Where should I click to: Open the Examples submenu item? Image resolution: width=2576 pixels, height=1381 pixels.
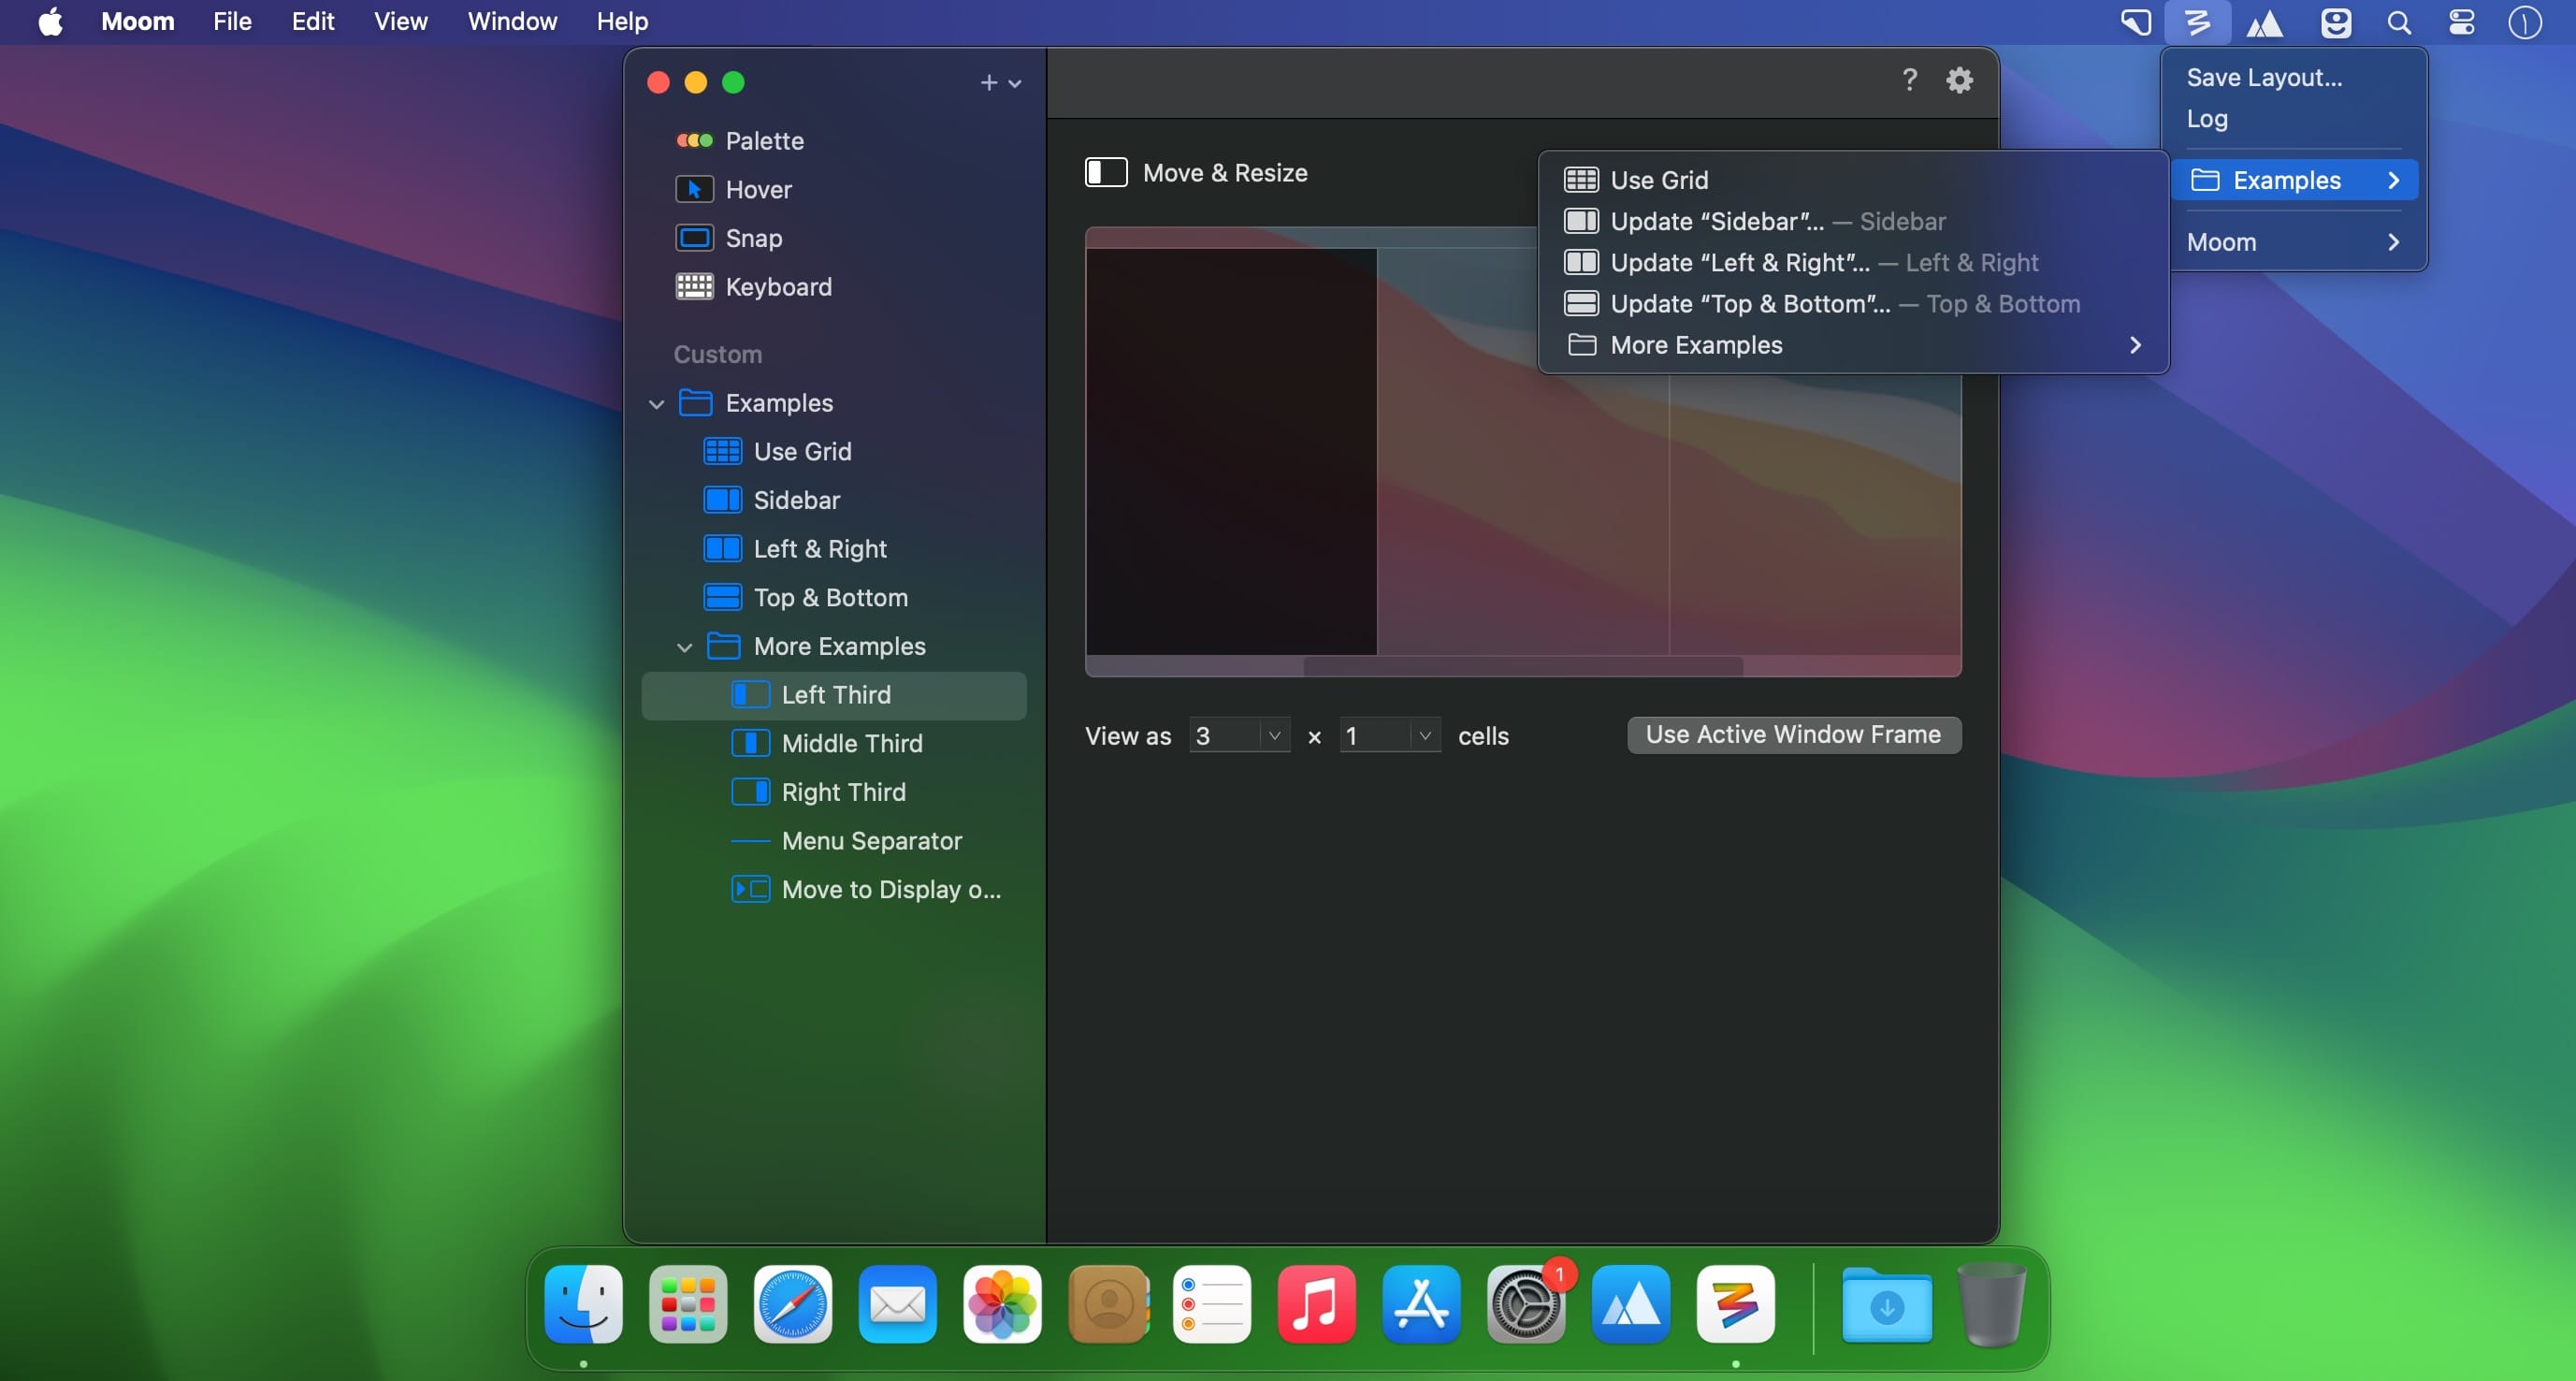(x=2293, y=180)
